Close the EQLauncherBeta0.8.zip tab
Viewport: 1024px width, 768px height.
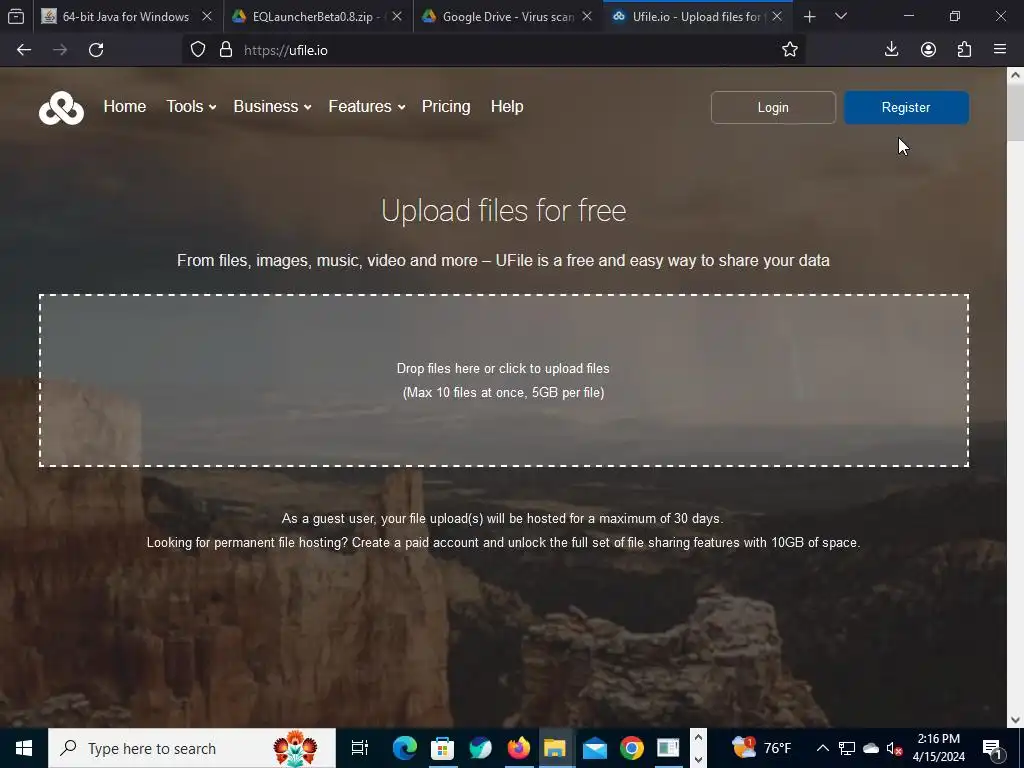[x=396, y=16]
